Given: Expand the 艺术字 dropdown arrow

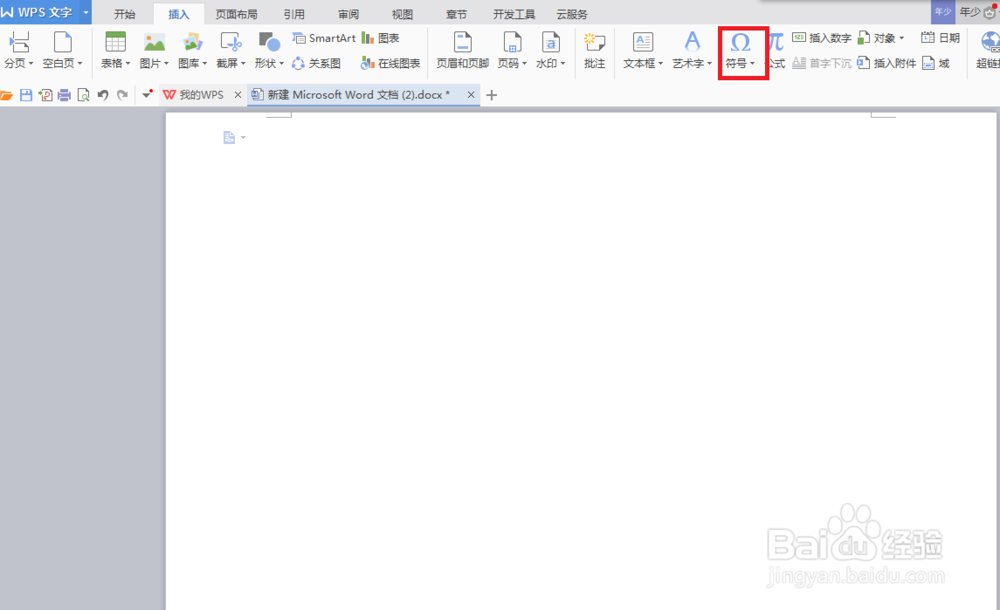Looking at the screenshot, I should click(x=709, y=63).
